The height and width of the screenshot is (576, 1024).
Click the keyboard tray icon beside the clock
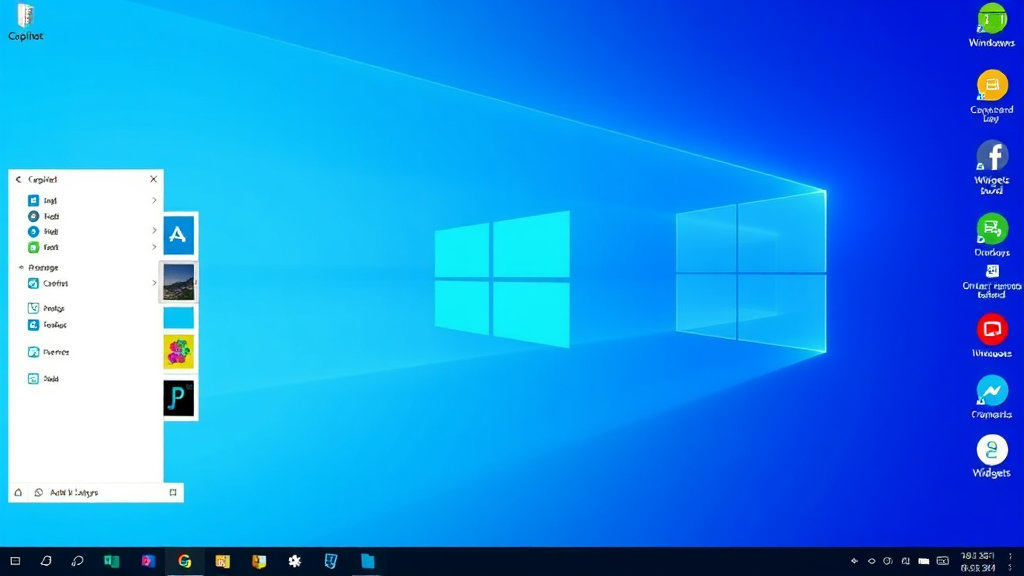(x=942, y=561)
